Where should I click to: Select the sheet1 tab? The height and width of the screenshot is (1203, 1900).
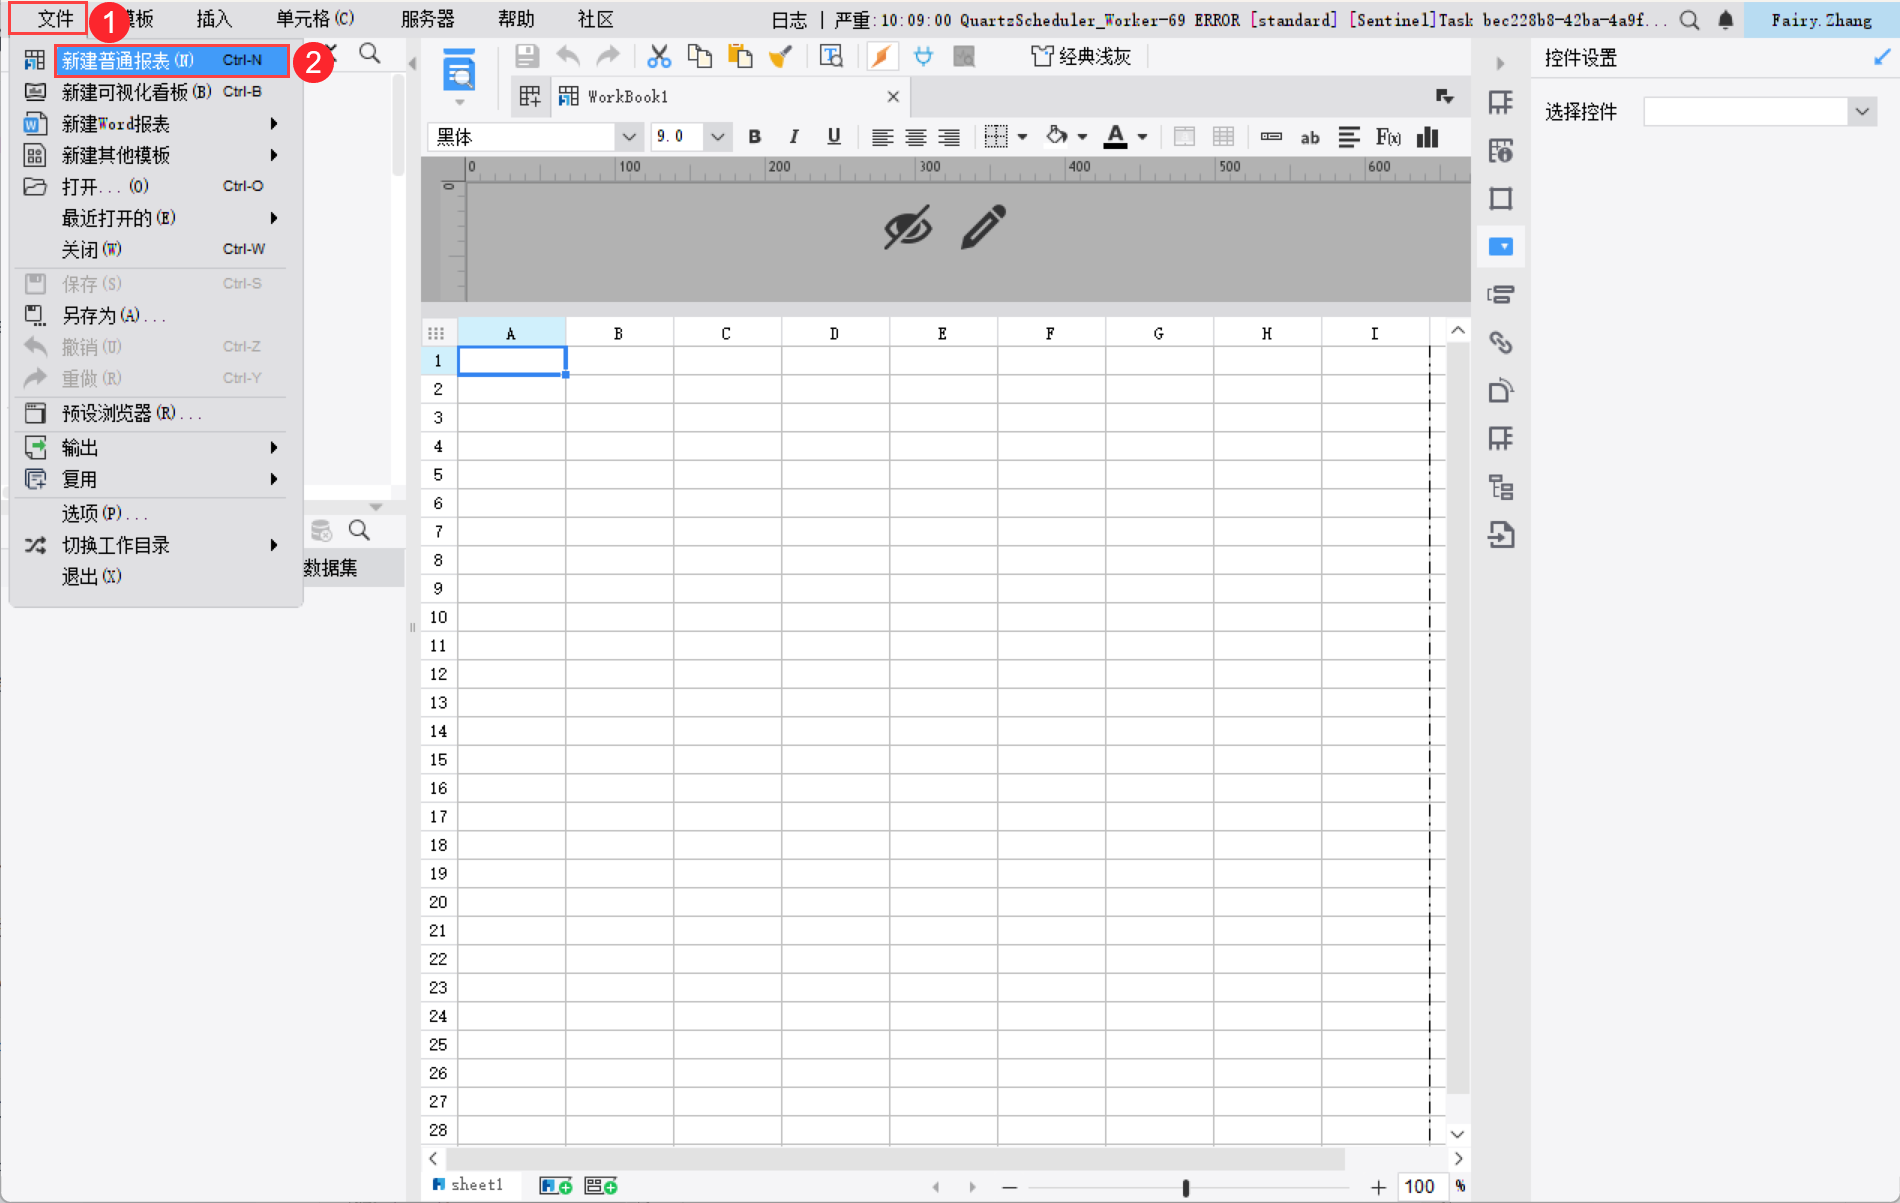[x=468, y=1185]
